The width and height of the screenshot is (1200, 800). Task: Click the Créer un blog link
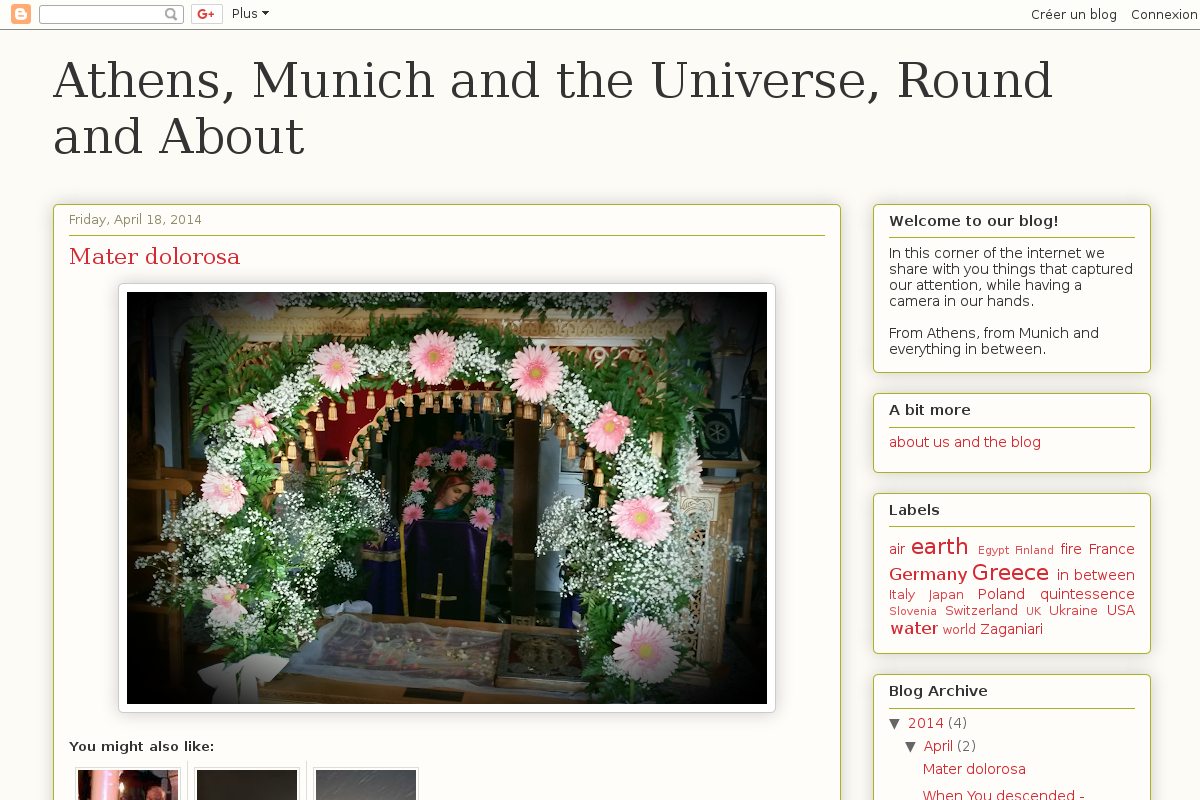click(x=1073, y=14)
